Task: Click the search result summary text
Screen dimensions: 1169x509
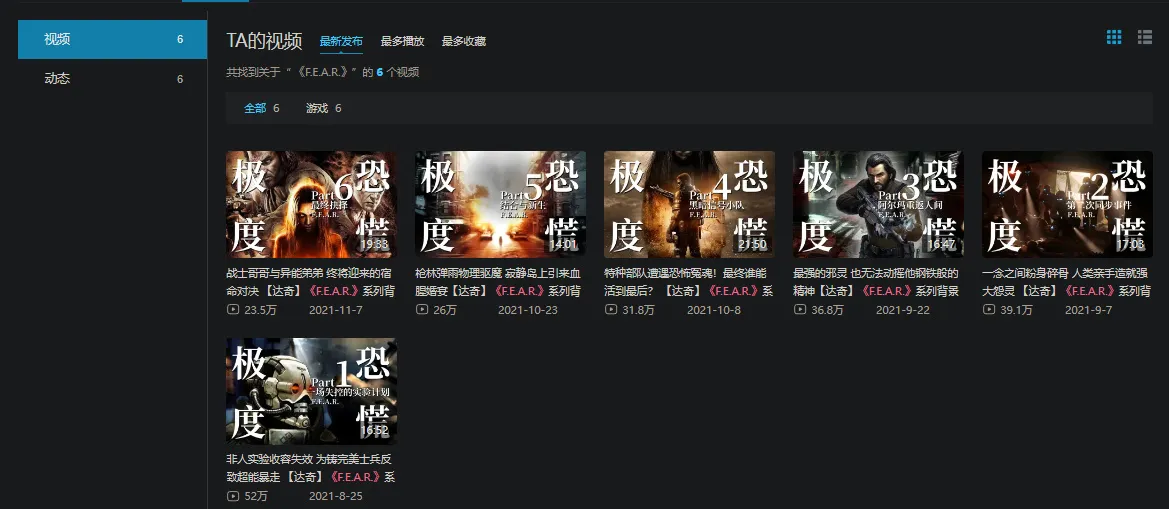Action: pyautogui.click(x=323, y=72)
